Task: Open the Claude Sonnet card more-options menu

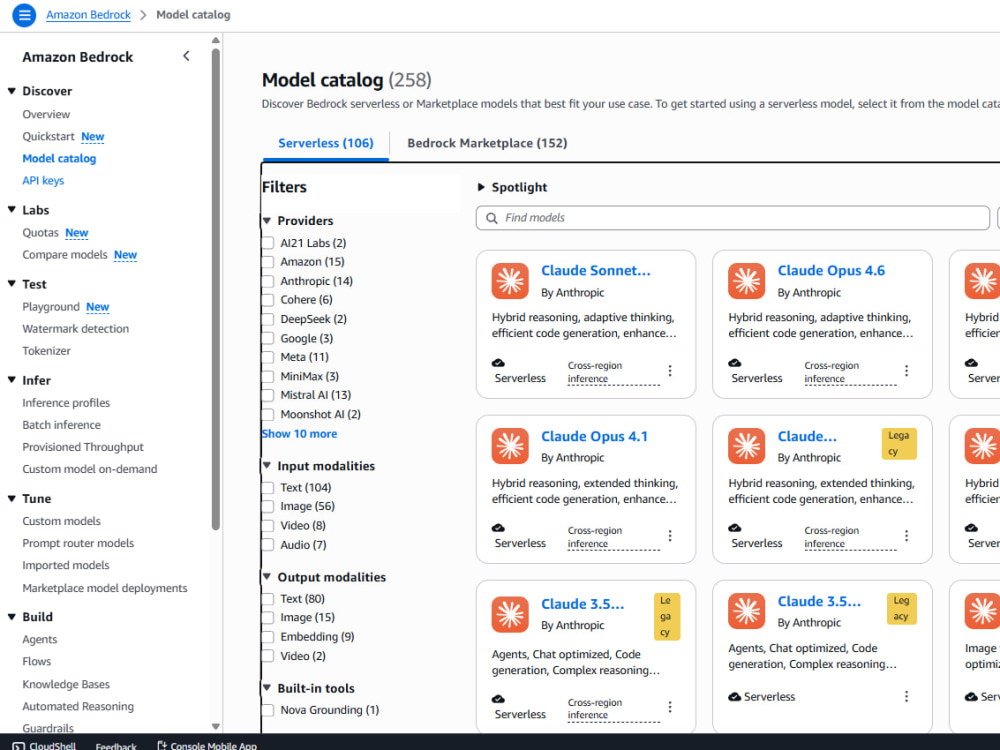Action: pos(670,371)
